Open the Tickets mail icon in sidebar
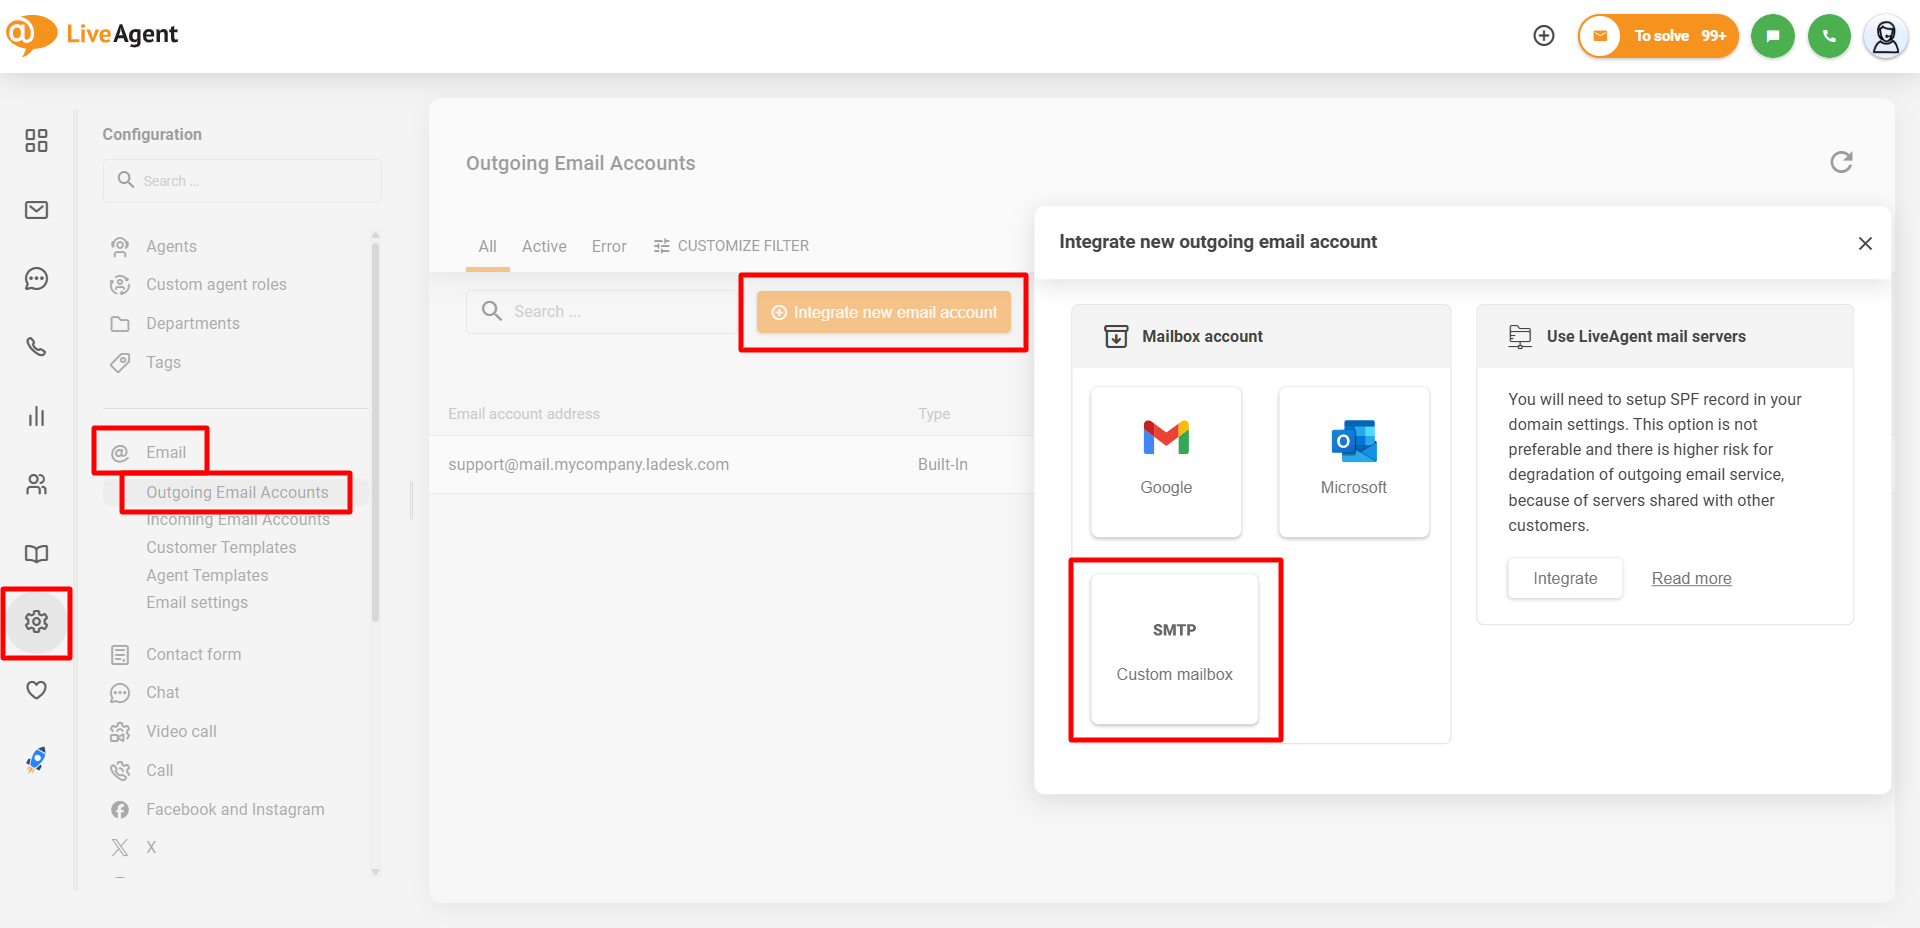Image resolution: width=1920 pixels, height=928 pixels. (37, 210)
